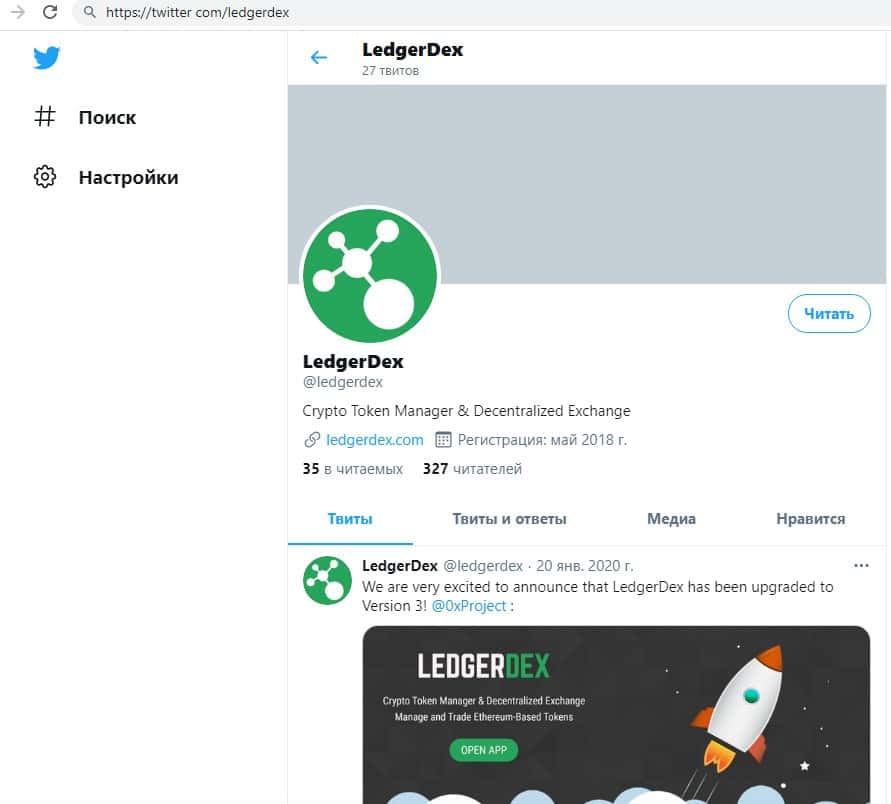This screenshot has width=891, height=804.
Task: Open the Медиа tab
Action: click(671, 519)
